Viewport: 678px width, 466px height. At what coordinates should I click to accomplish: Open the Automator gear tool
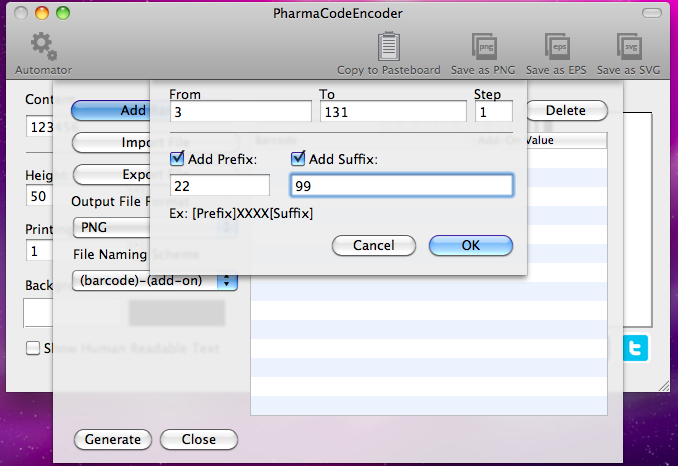click(43, 54)
